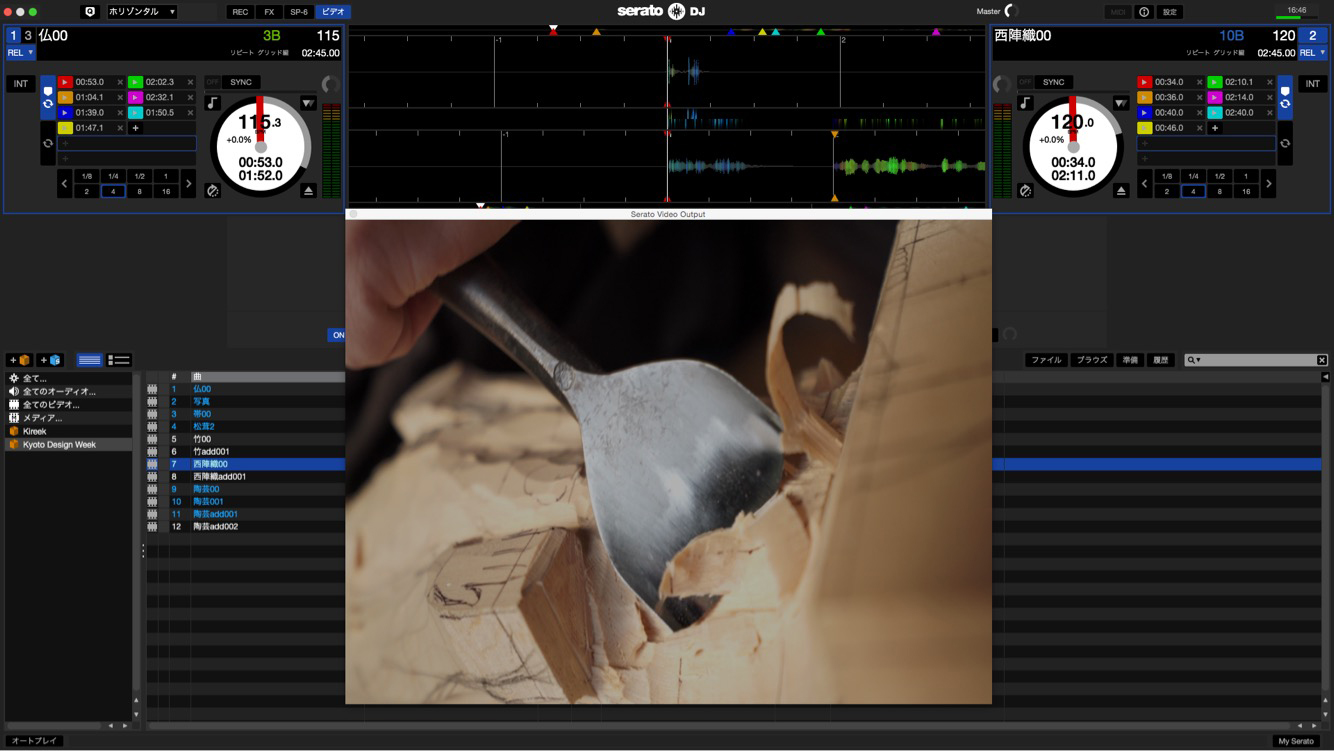Open the FX panel tab
The width and height of the screenshot is (1334, 751).
[x=269, y=12]
